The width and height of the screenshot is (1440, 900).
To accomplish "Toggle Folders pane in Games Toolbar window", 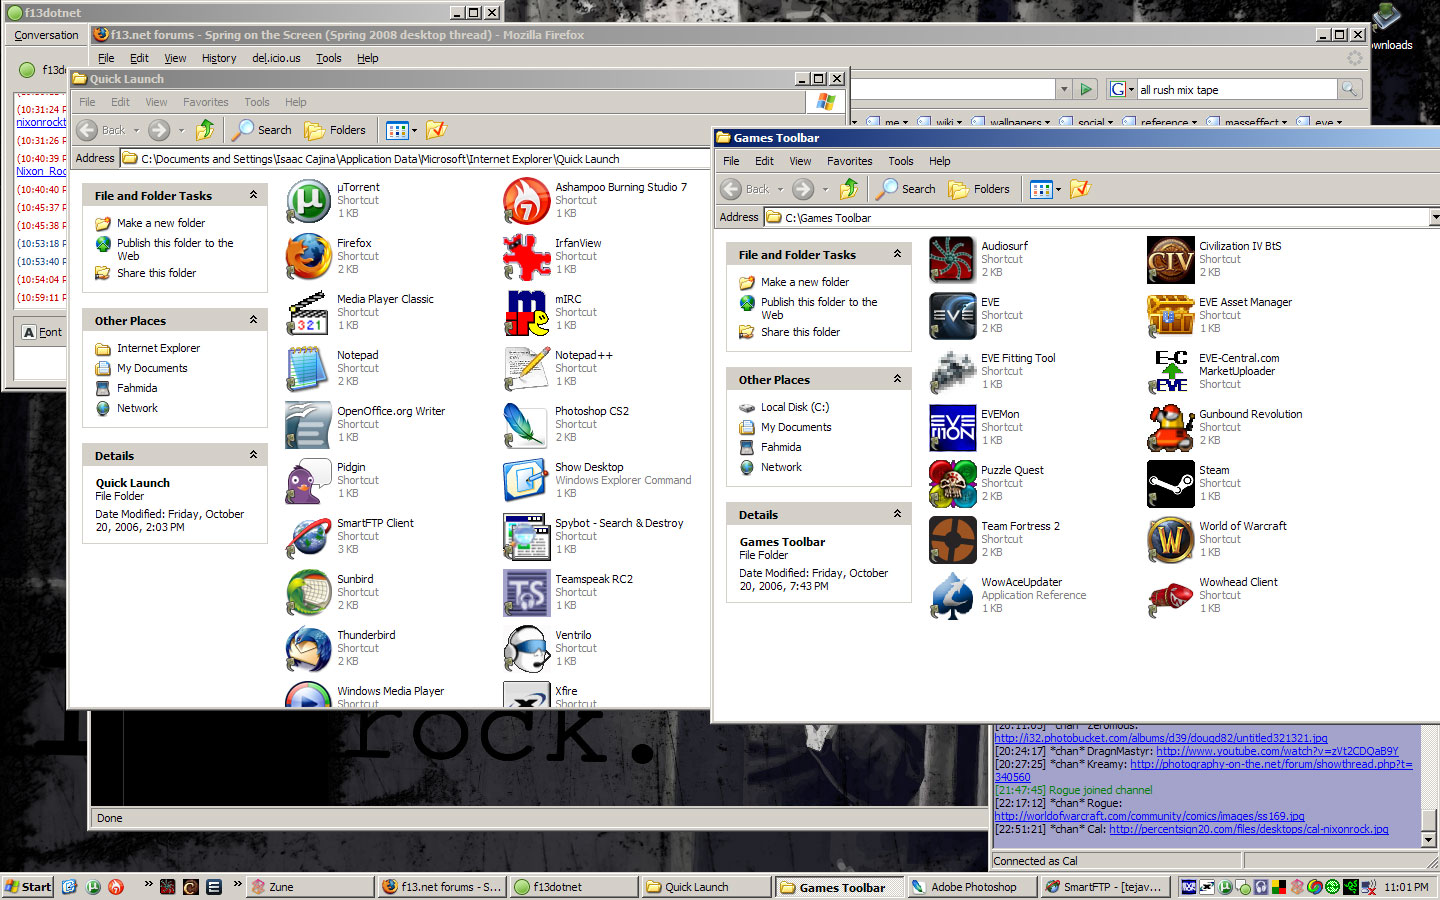I will click(979, 189).
